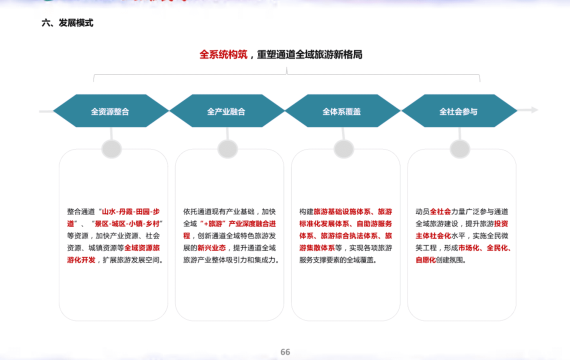Screen dimensions: 570x360
Task: Click the paragraph starting '构建旅游基础设施体系'
Action: 346,236
